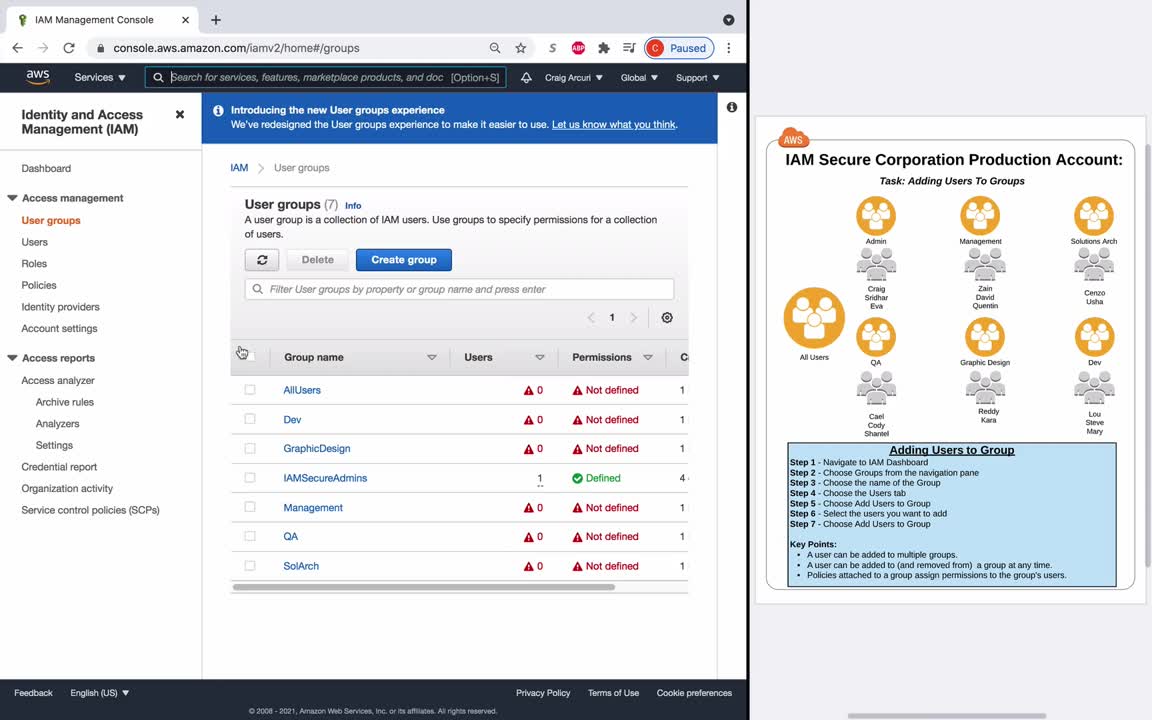Screen dimensions: 1152x720
Task: Click the Create group button
Action: [x=404, y=260]
